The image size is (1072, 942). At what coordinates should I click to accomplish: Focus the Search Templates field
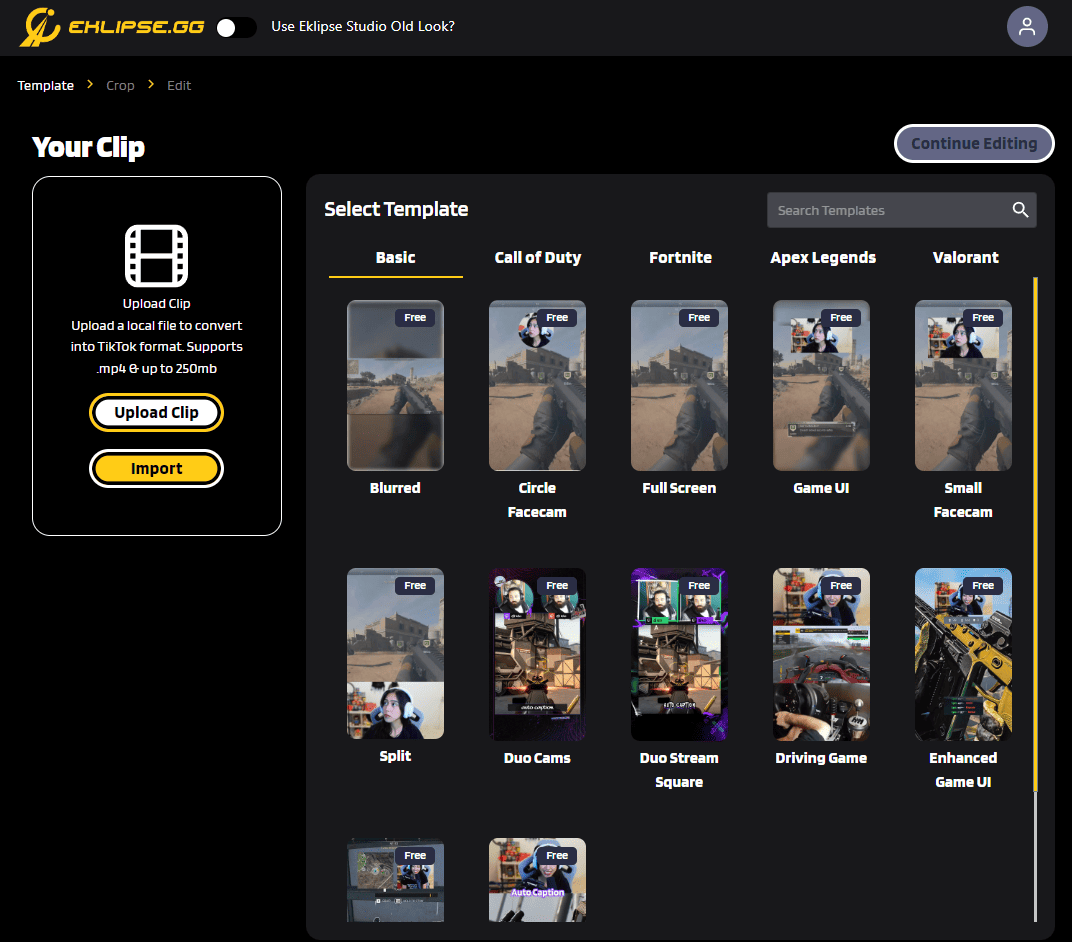coord(901,210)
